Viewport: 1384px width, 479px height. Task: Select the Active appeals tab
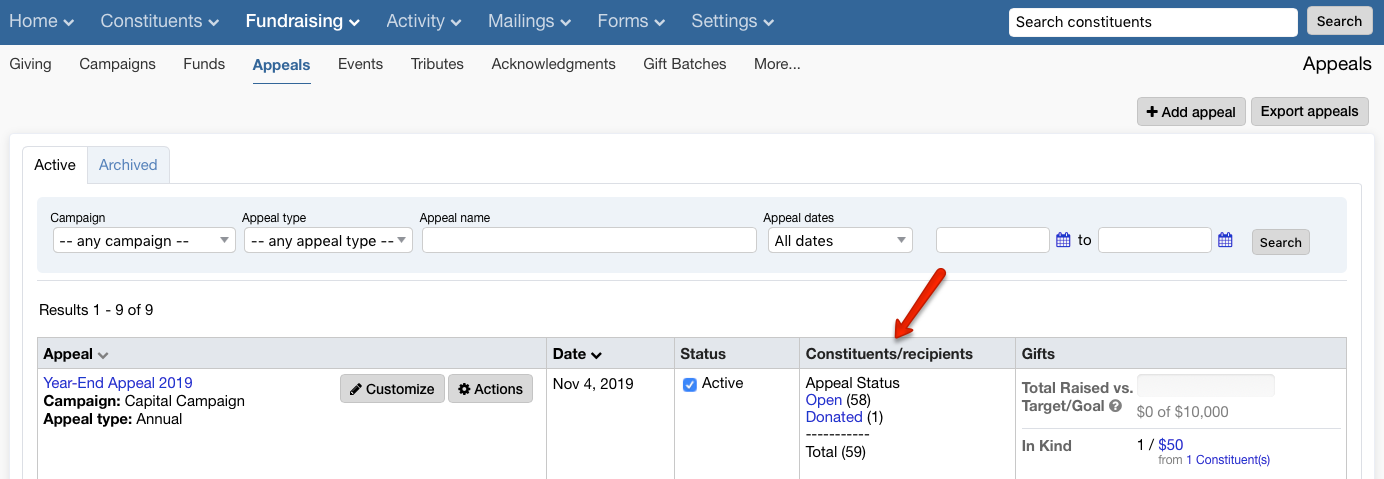[55, 165]
